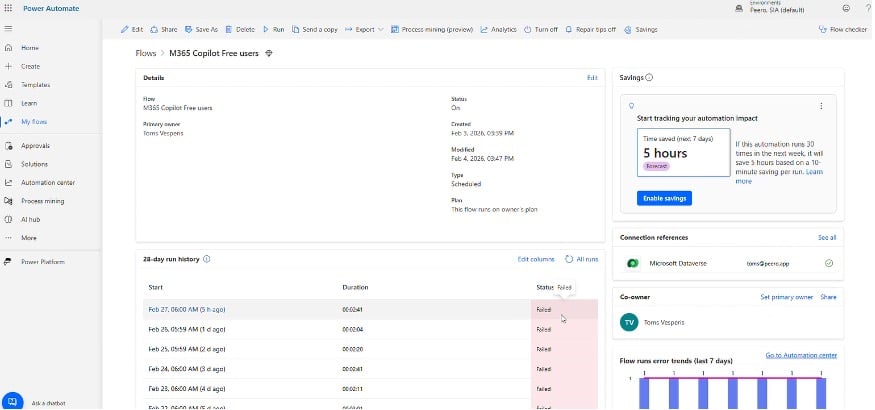Image resolution: width=875 pixels, height=410 pixels.
Task: Open the Flow checker
Action: [843, 30]
